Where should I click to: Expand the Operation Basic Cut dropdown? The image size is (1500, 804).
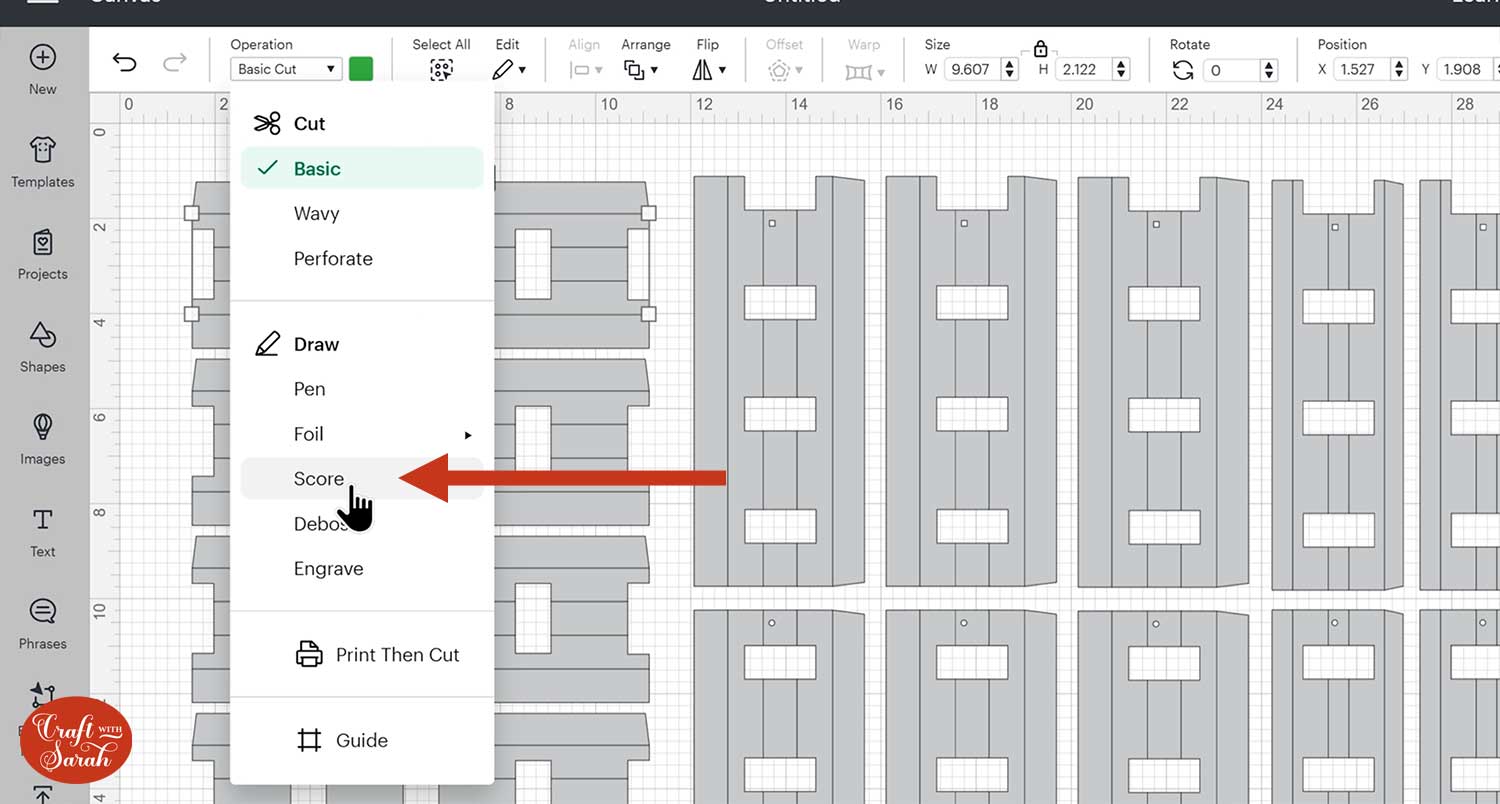click(x=286, y=69)
